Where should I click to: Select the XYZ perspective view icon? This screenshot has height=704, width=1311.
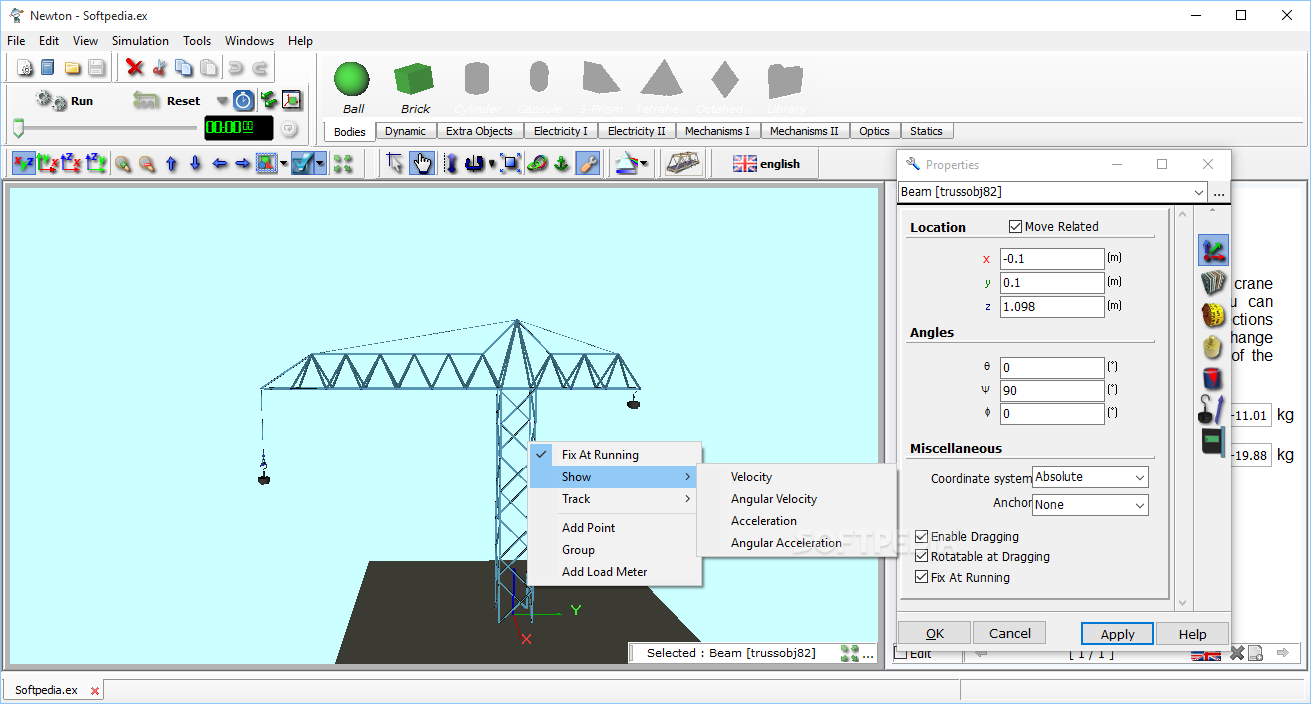[24, 163]
